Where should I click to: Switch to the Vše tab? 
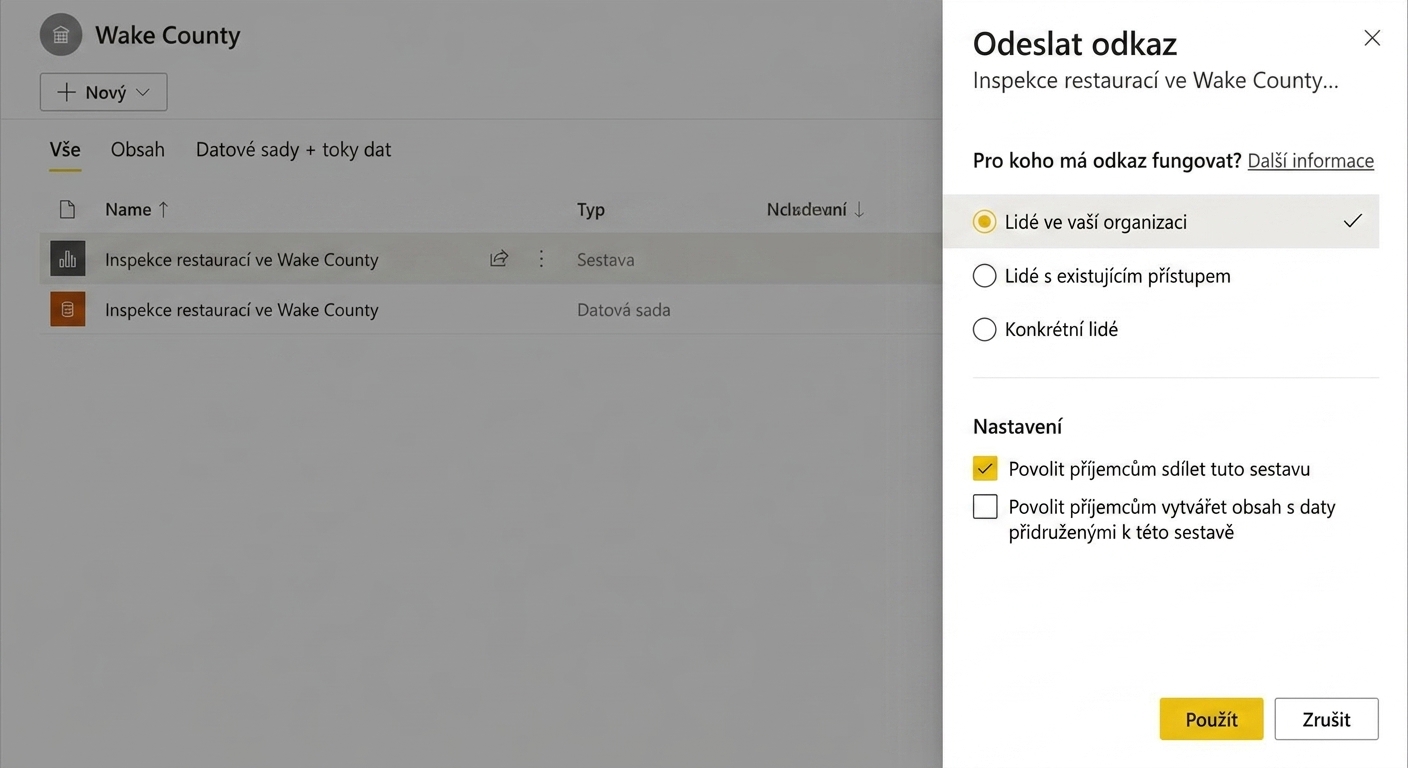tap(65, 150)
